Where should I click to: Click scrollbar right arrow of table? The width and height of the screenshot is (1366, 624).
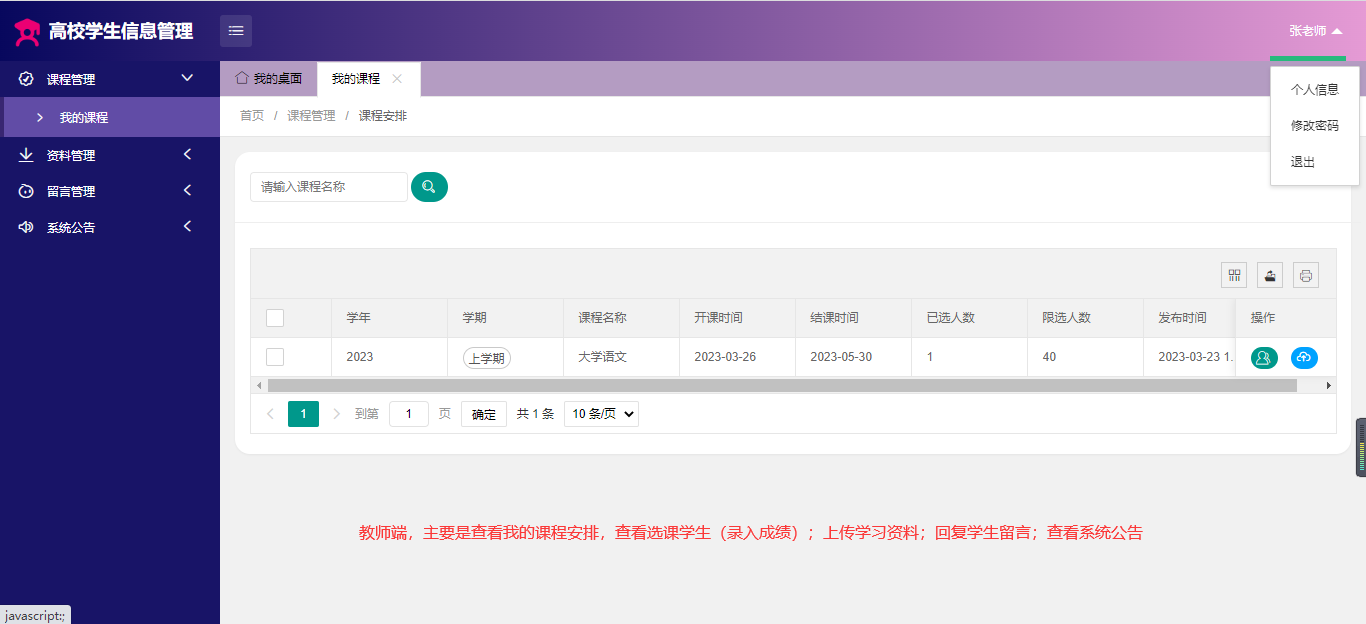click(x=1329, y=385)
